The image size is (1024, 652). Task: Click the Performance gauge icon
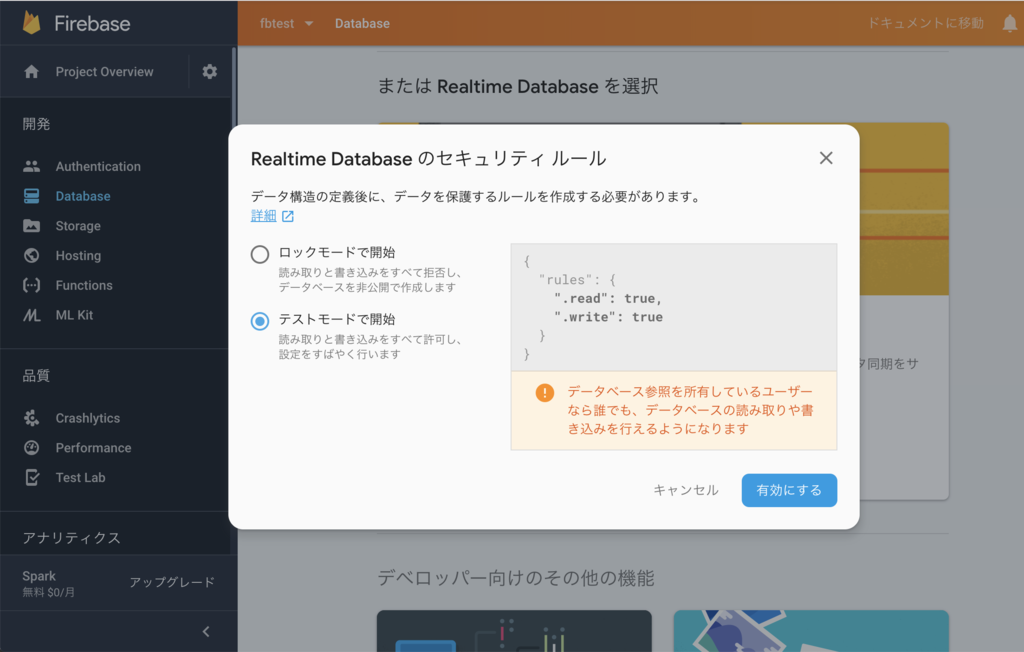[x=31, y=448]
